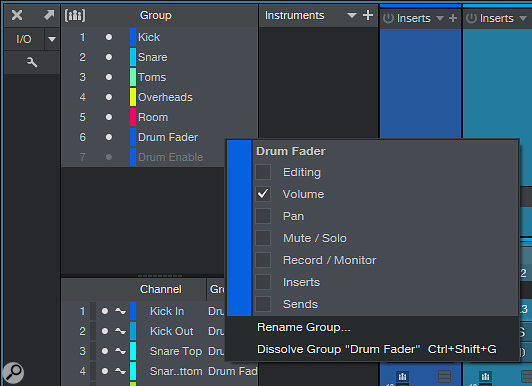This screenshot has width=532, height=386.
Task: Select the dimmed Drum Enable group row
Action: pyautogui.click(x=144, y=157)
